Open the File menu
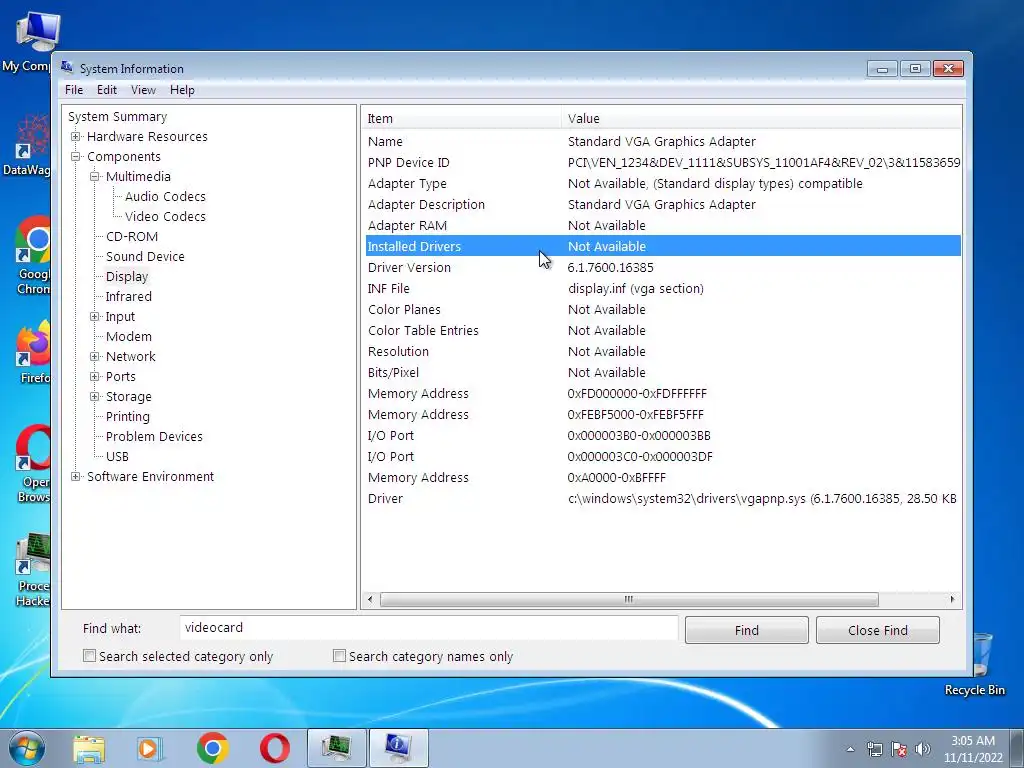The image size is (1024, 768). (74, 90)
